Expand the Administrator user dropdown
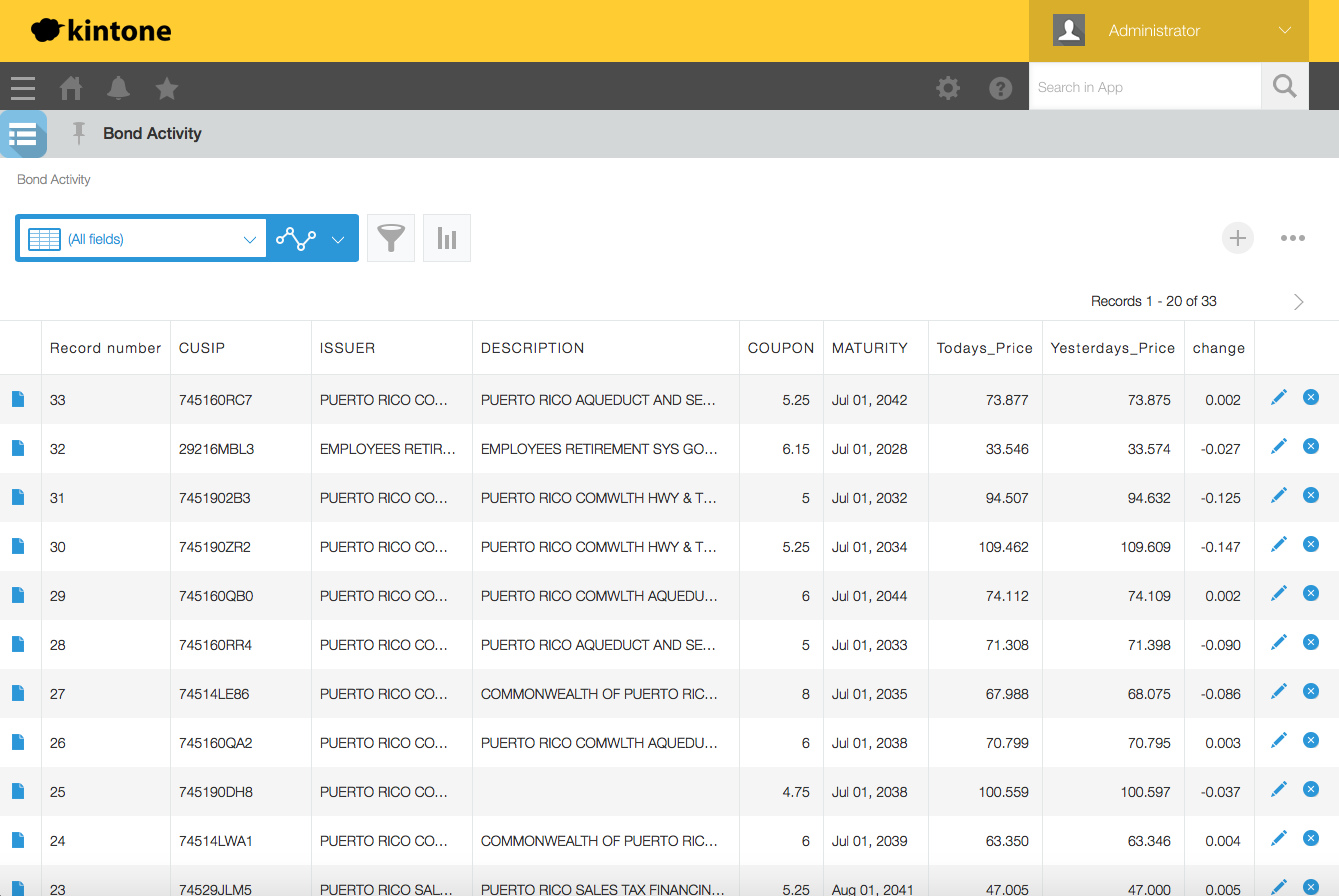The width and height of the screenshot is (1339, 896). click(x=1284, y=31)
